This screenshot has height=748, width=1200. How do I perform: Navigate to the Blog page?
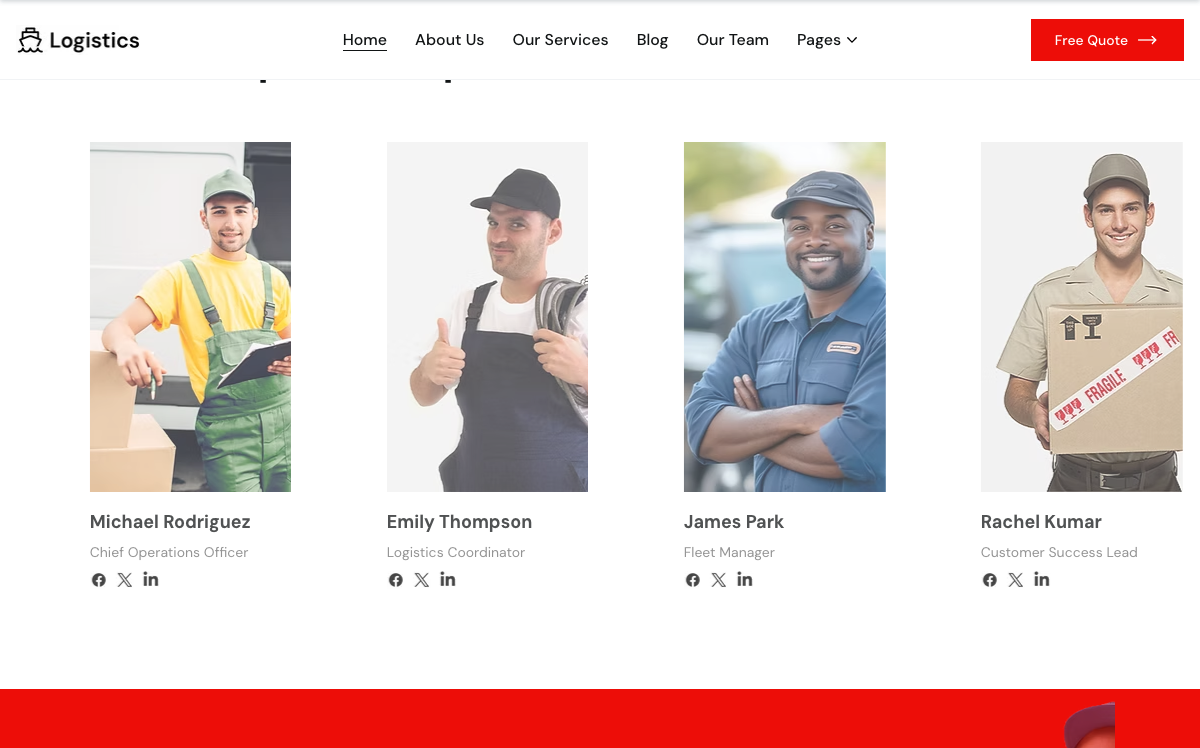click(652, 40)
